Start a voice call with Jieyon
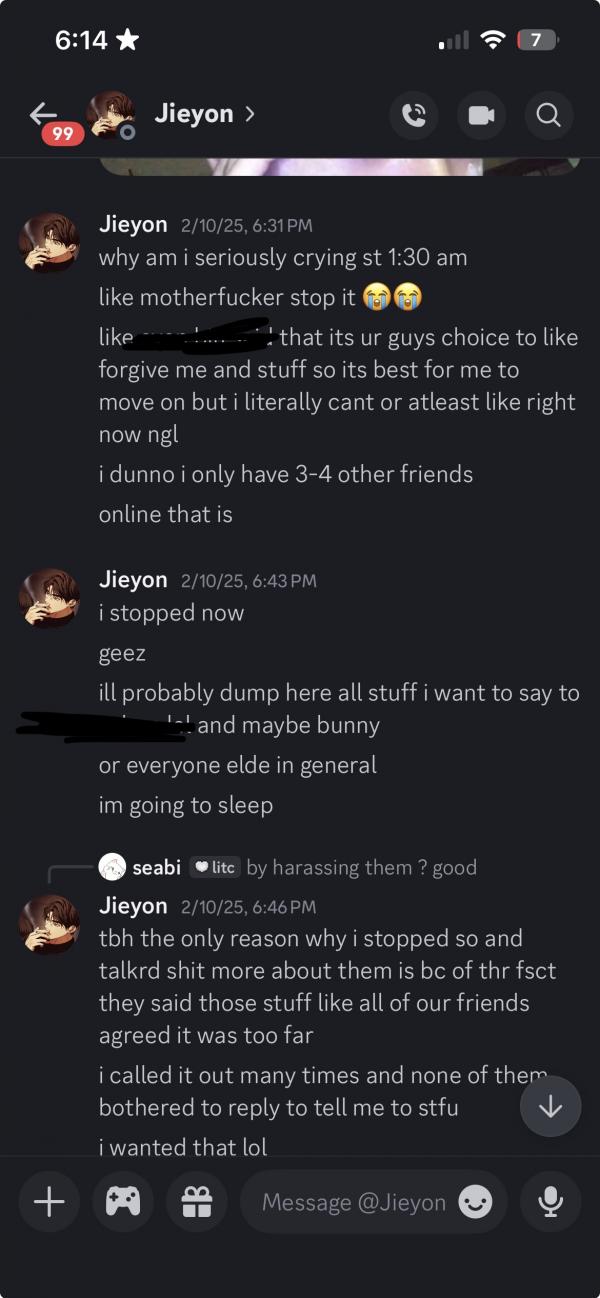 tap(413, 115)
